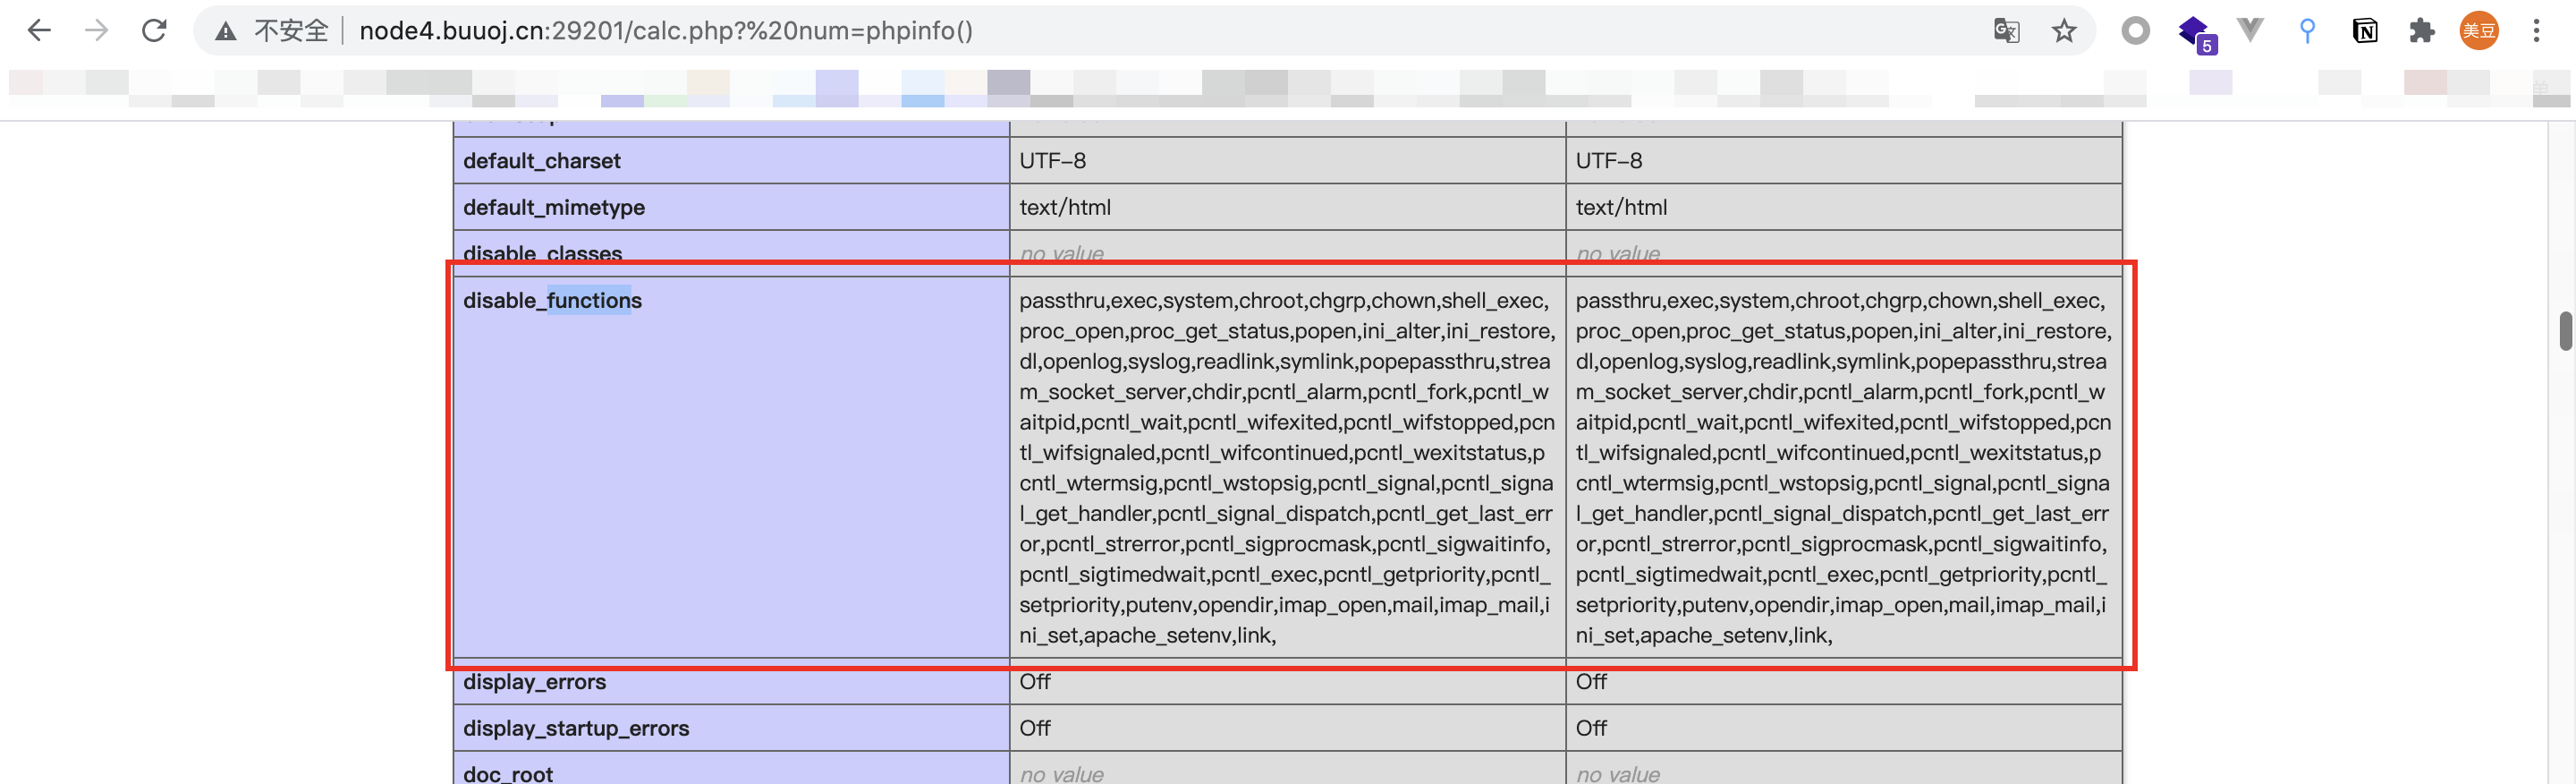Select the disable_functions directive name
This screenshot has height=784, width=2576.
pos(552,301)
